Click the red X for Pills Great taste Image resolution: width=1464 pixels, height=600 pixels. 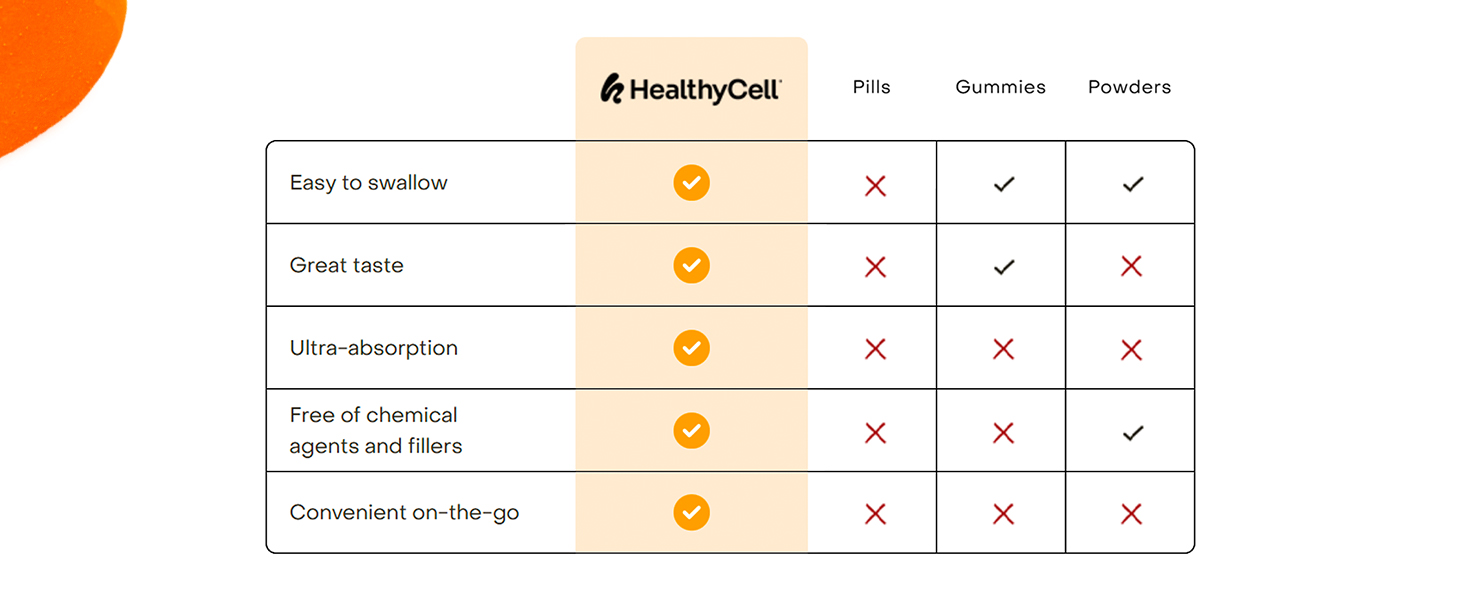(x=875, y=267)
